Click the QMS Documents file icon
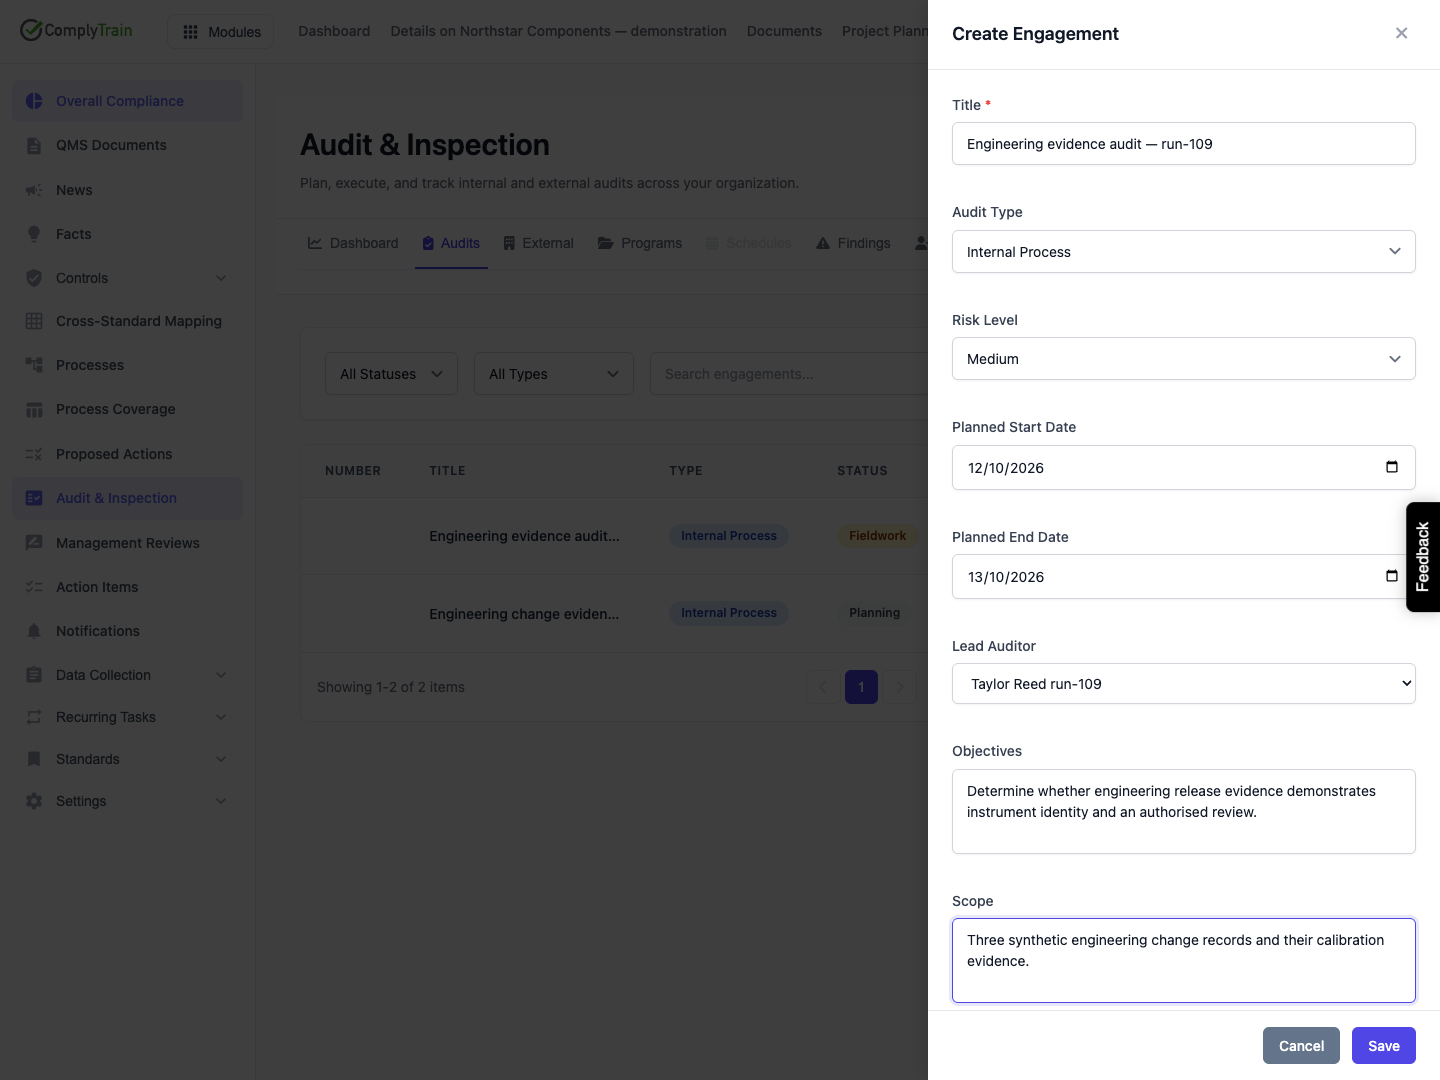 click(34, 145)
